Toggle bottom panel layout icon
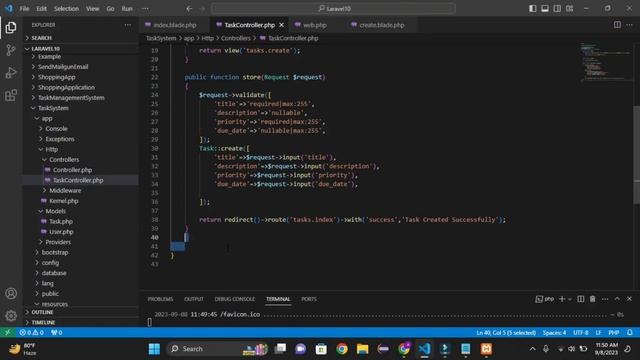This screenshot has width=640, height=360. click(x=545, y=9)
